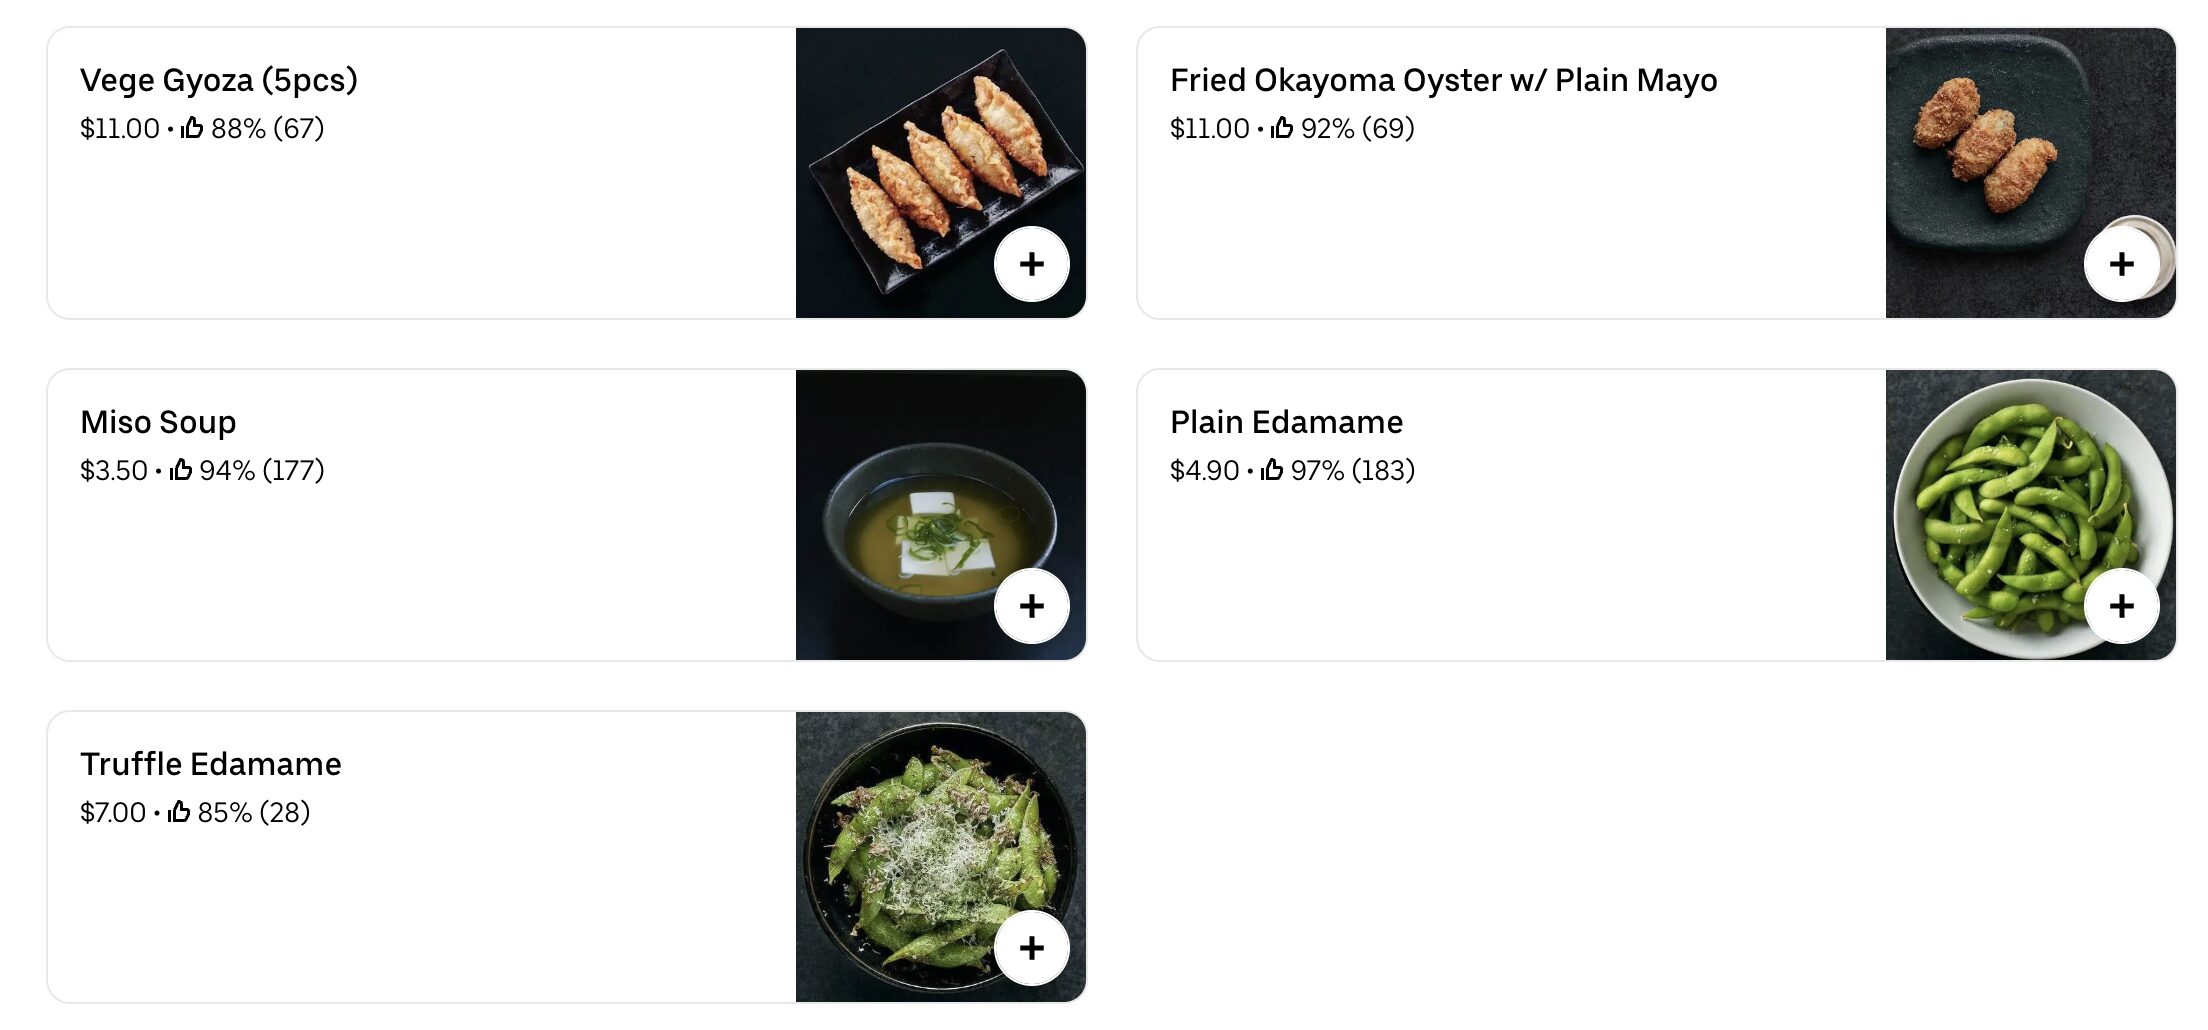This screenshot has width=2208, height=1030.
Task: Click the plus icon on Truffle Edamame
Action: coord(1032,947)
